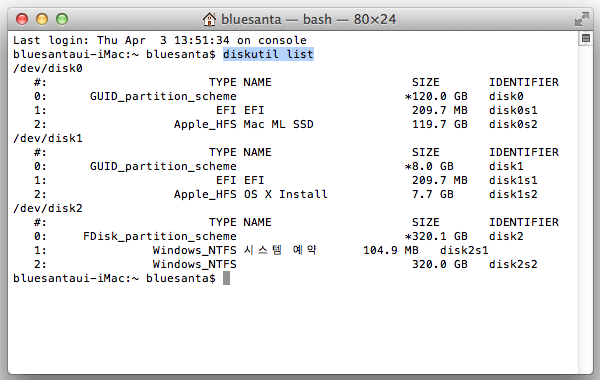Click the 320.0 GB size value
Viewport: 600px width, 380px height.
440,264
